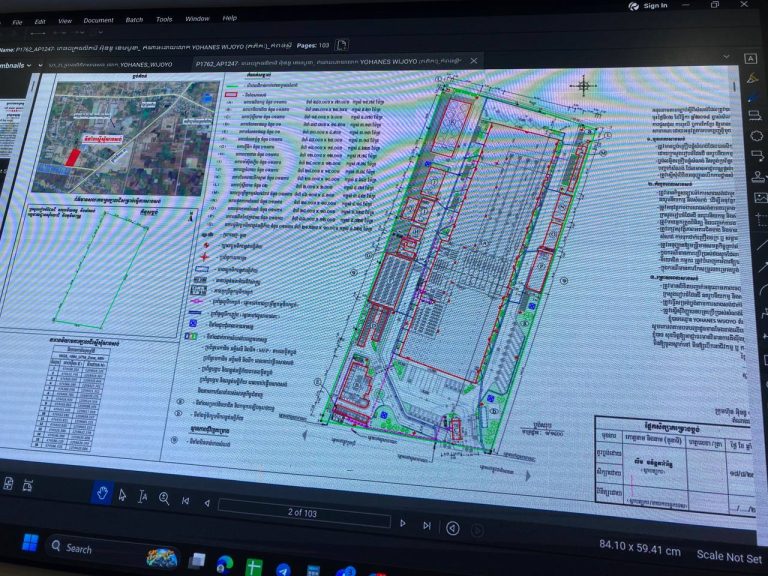This screenshot has width=768, height=576.
Task: Open the Sign In account menu
Action: pyautogui.click(x=649, y=6)
